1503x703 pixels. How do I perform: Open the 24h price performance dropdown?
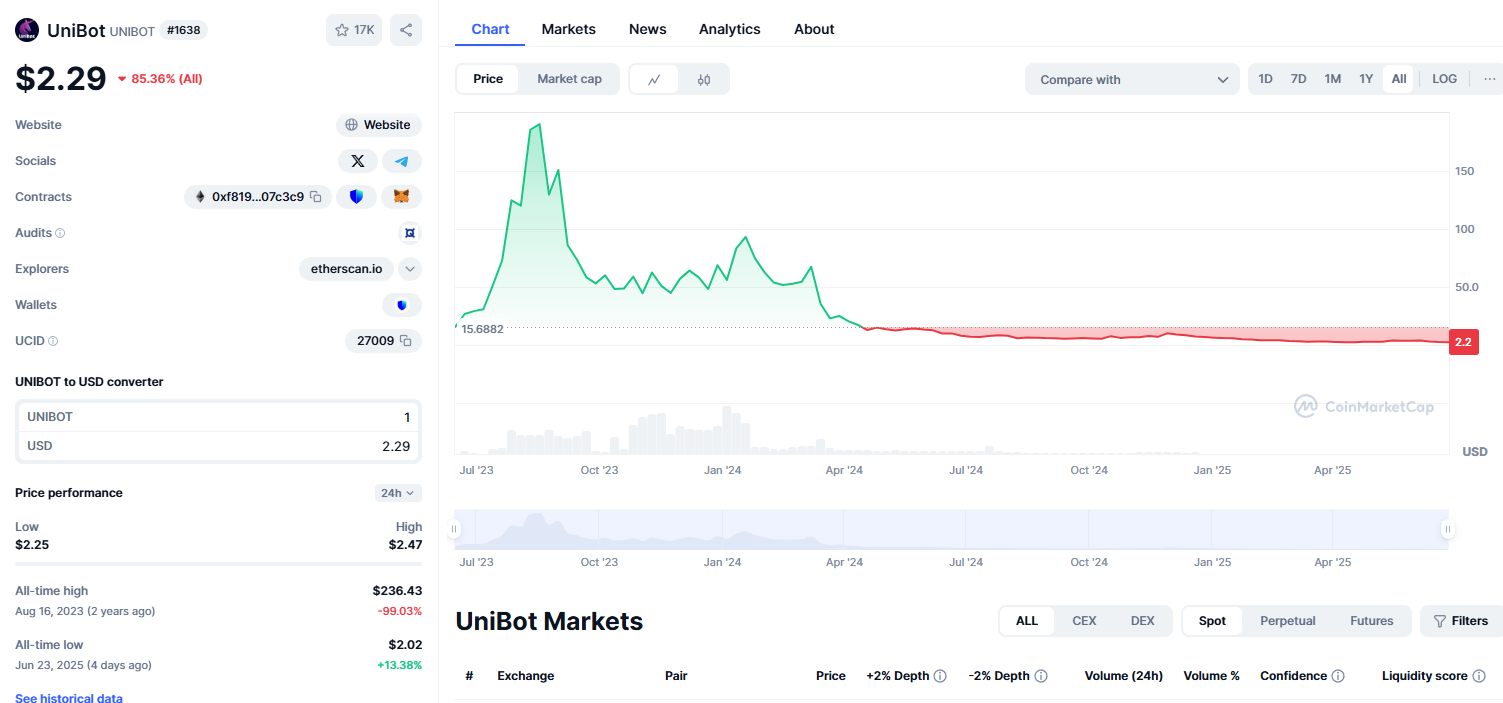pos(398,493)
